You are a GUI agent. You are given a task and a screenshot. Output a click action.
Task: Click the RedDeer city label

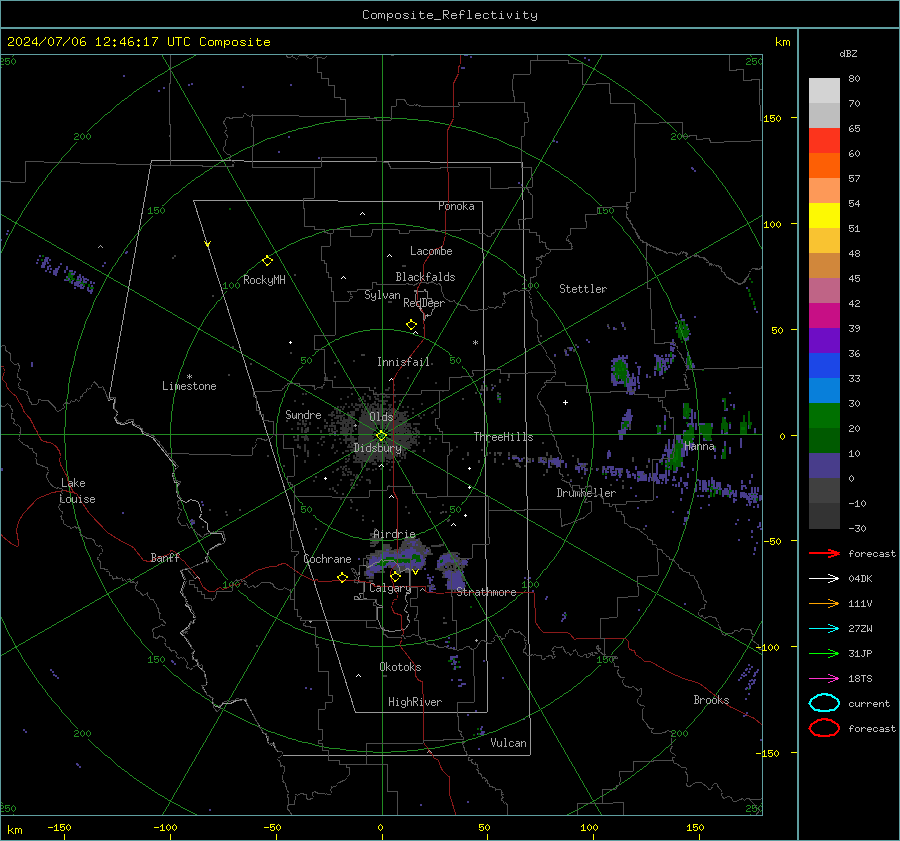point(424,303)
